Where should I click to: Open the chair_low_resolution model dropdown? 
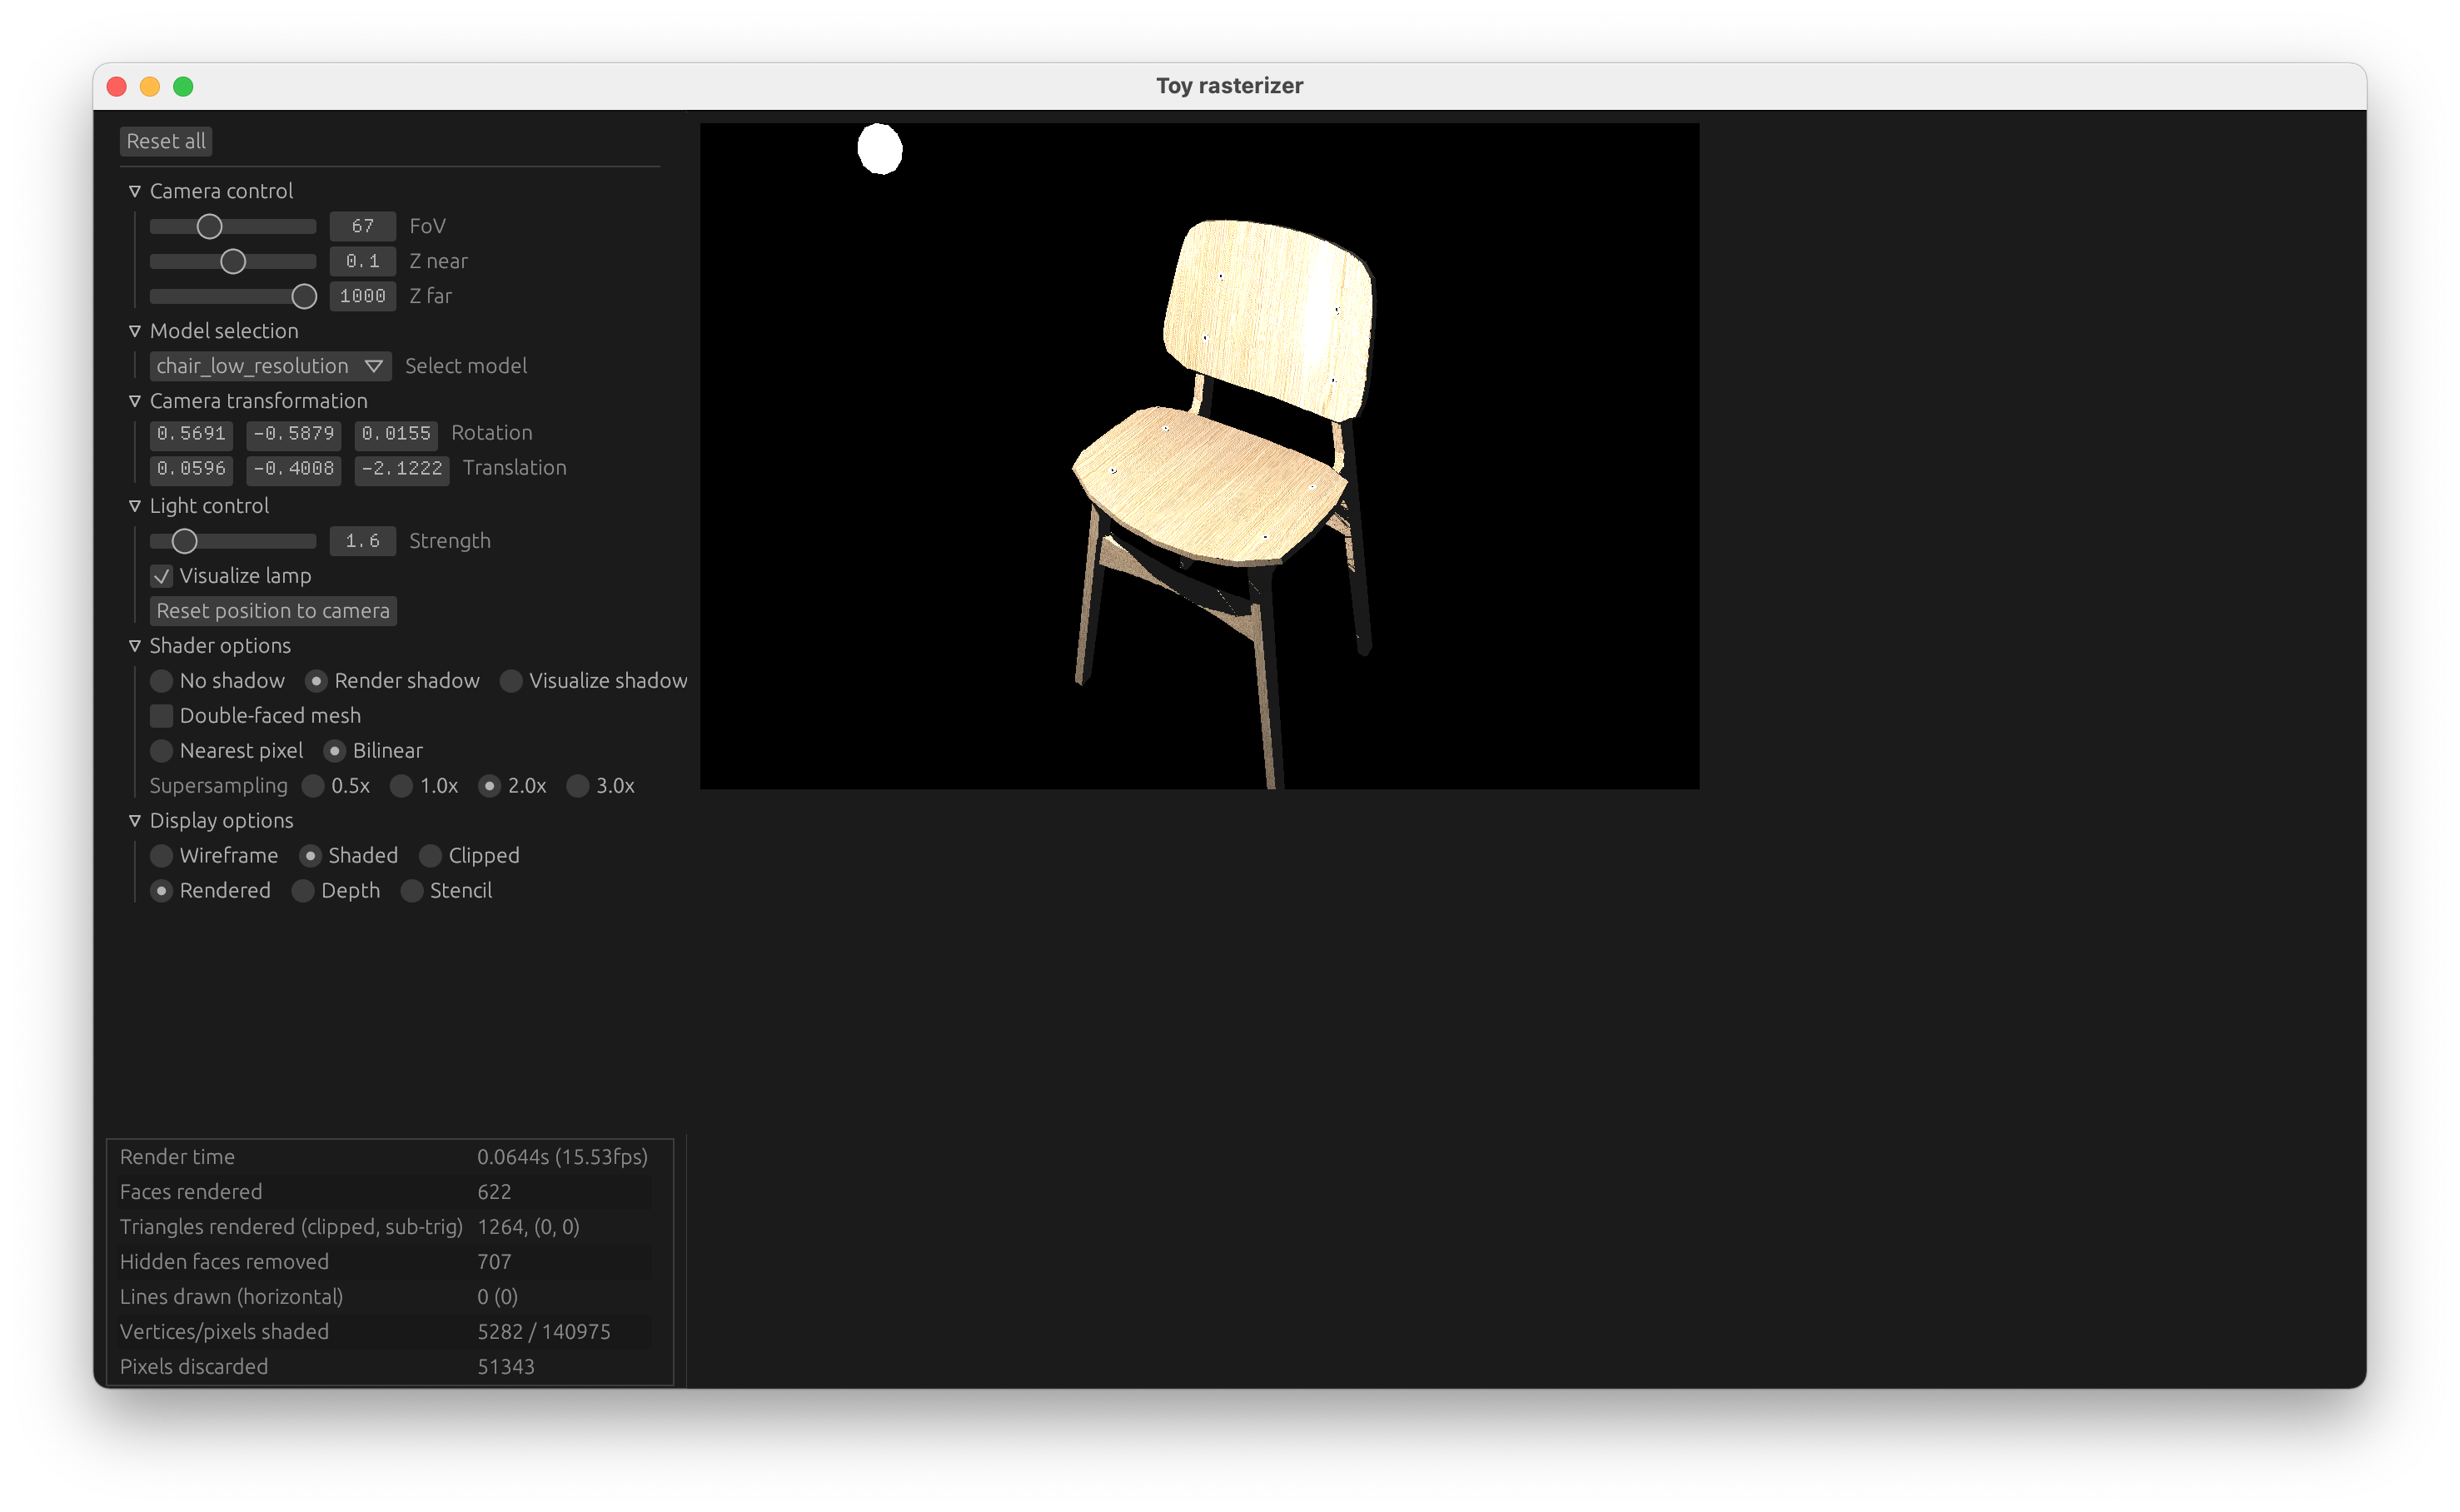click(x=270, y=366)
